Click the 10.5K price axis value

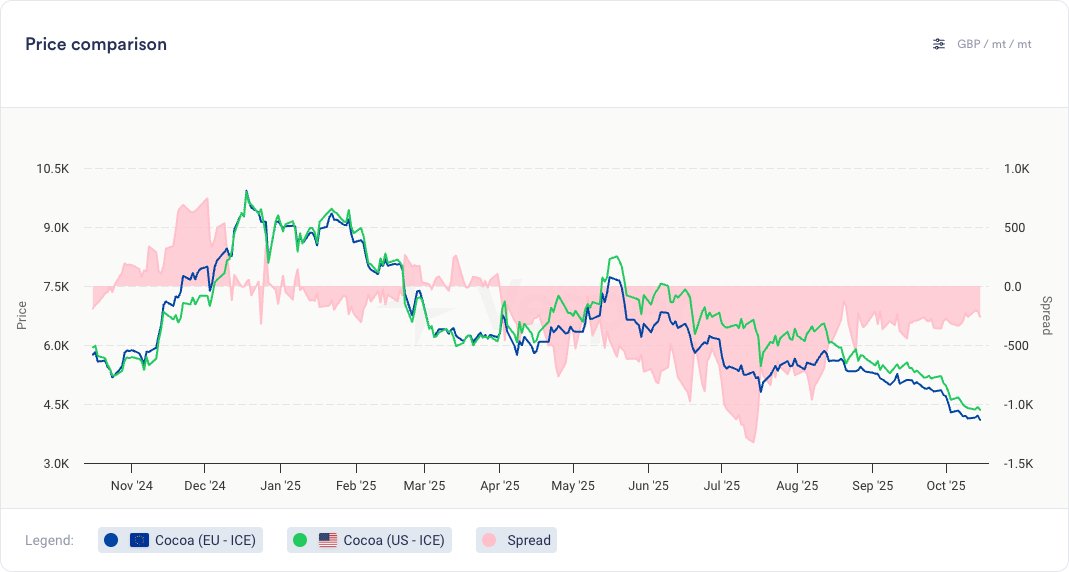click(x=52, y=169)
